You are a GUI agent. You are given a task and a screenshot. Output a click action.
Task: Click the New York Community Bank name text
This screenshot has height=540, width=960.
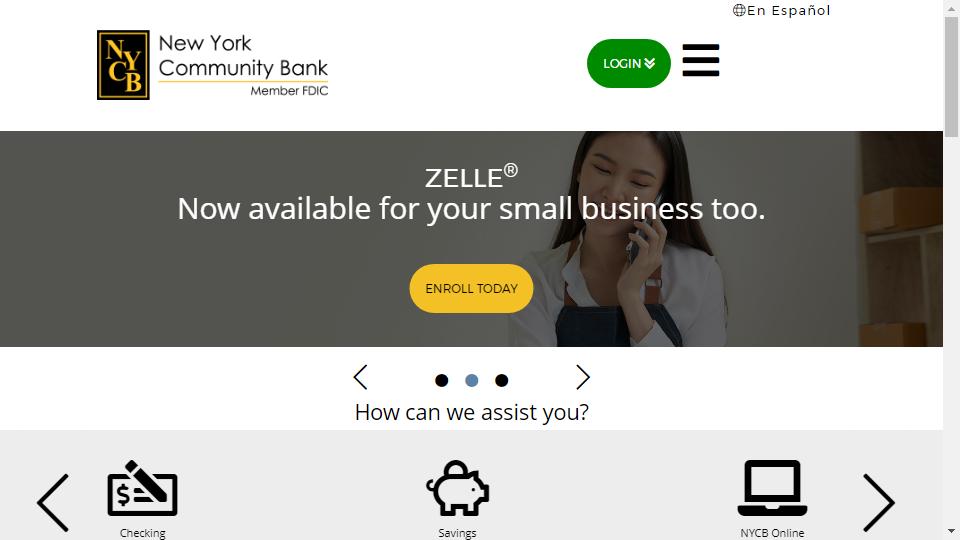point(243,56)
